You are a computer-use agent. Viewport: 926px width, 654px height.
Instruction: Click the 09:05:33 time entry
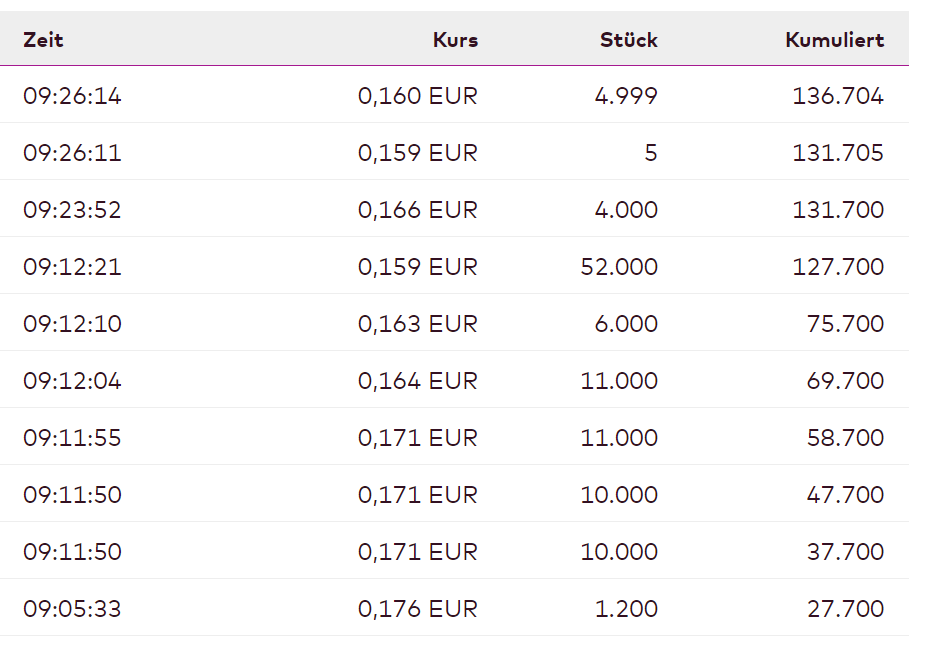(x=72, y=609)
